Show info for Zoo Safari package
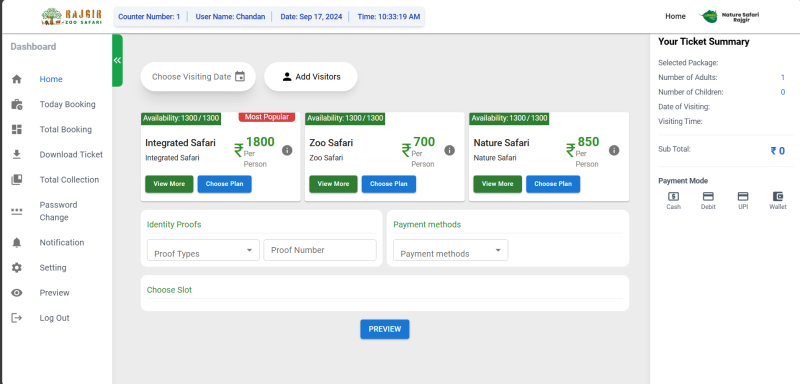800x384 pixels. click(x=449, y=150)
